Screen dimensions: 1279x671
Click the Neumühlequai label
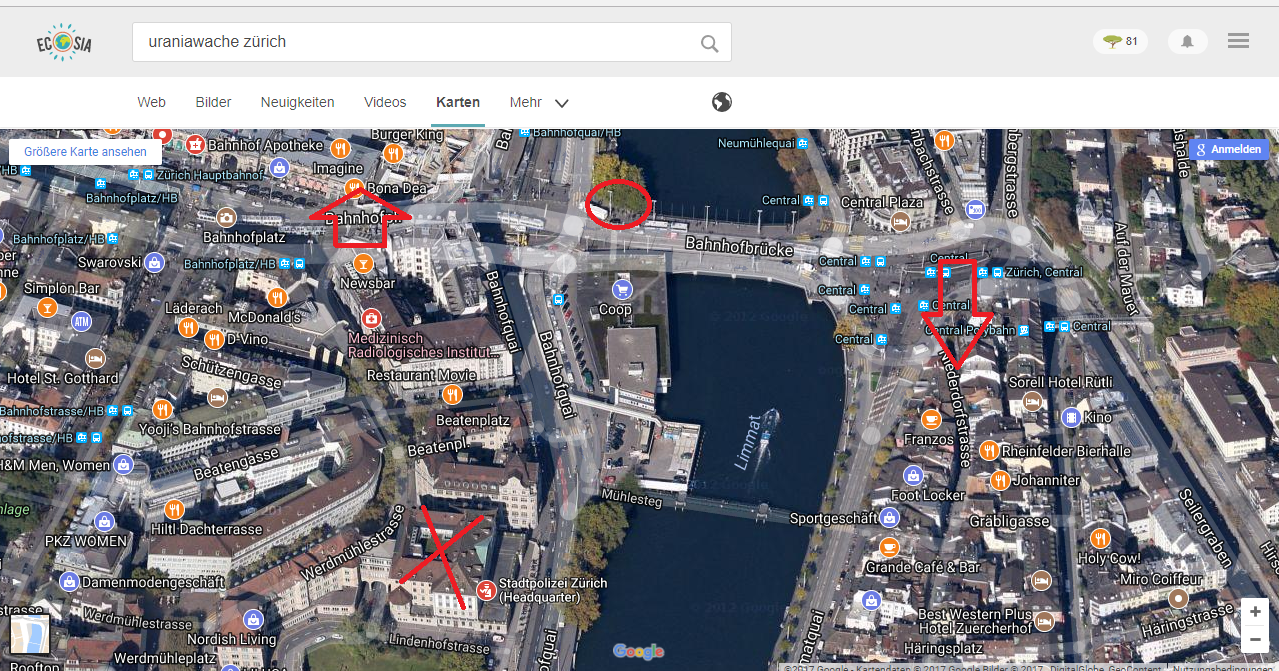[x=754, y=144]
